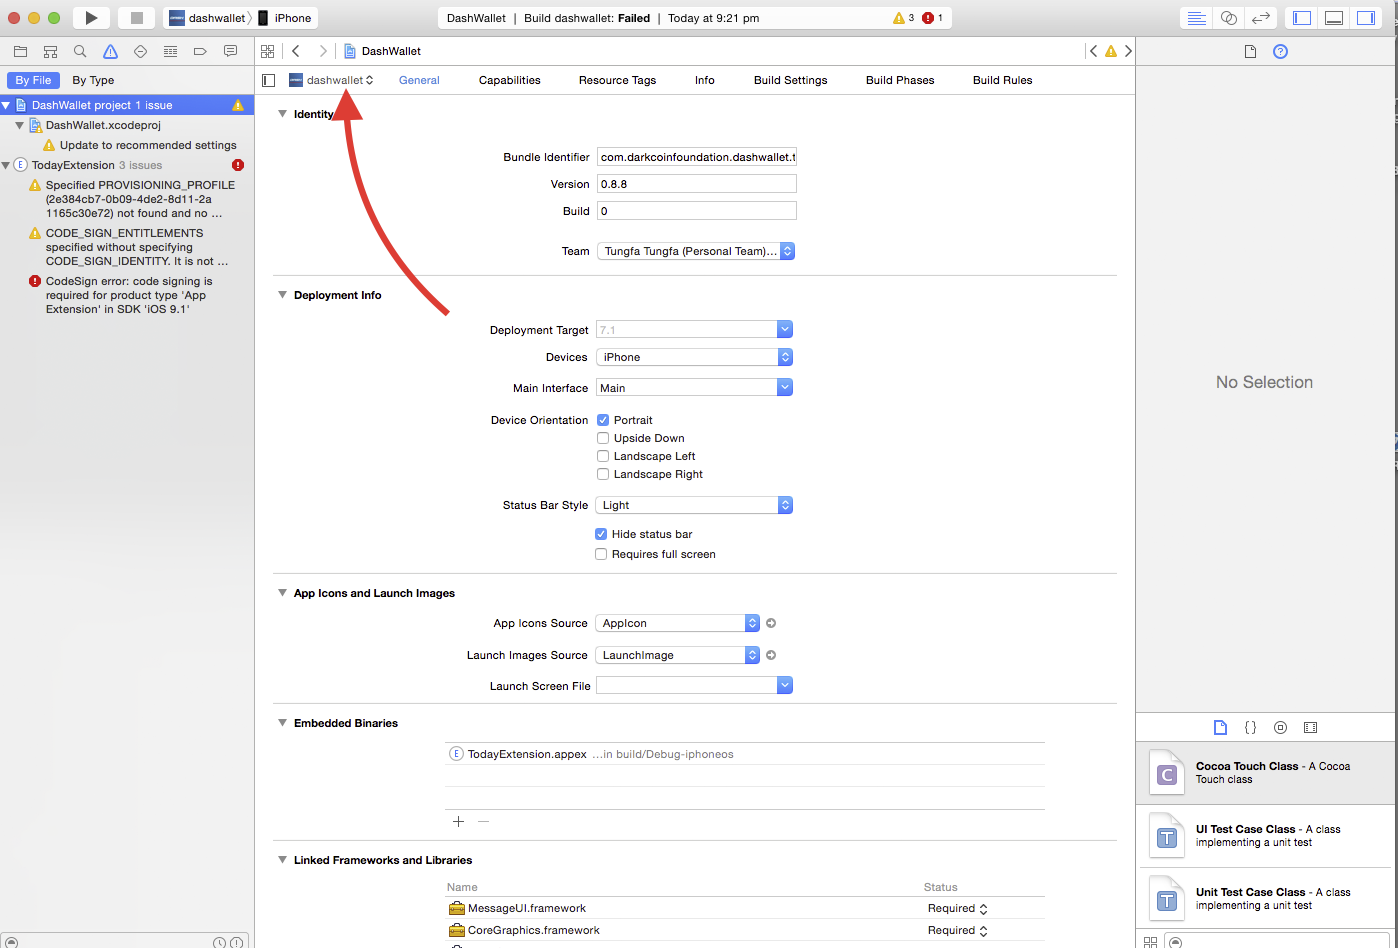Toggle the navigator panel visibility
1398x948 pixels.
tap(1302, 18)
